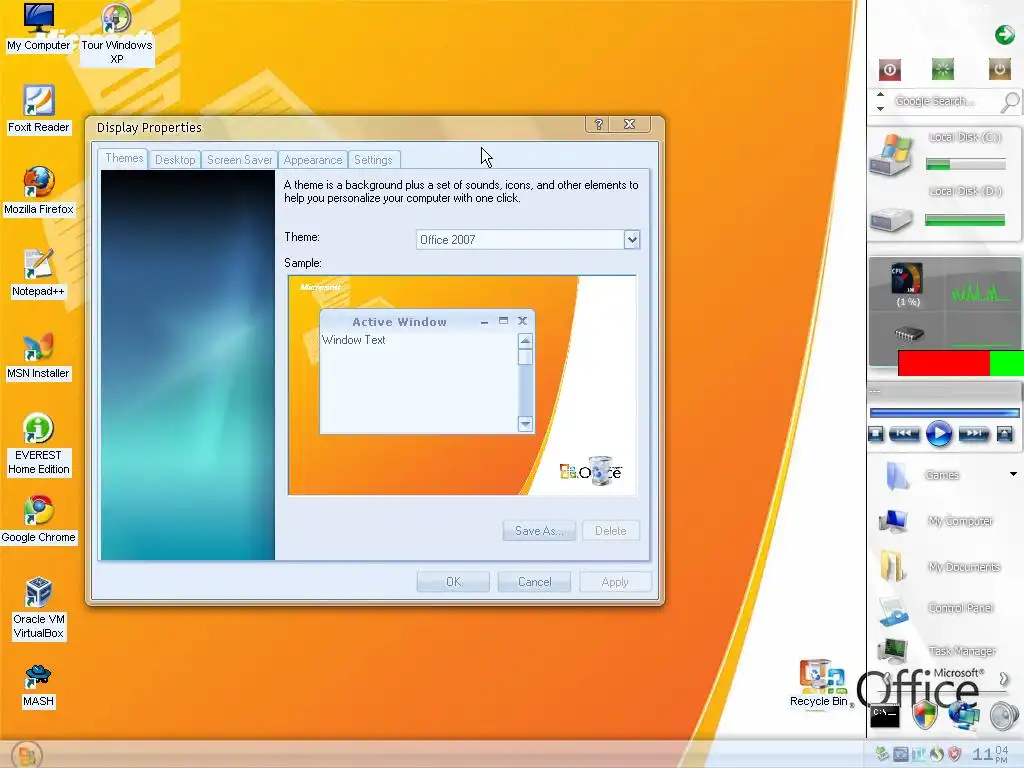Click previous page arrow in sidebar launcher
The height and width of the screenshot is (768, 1024).
pos(886,680)
